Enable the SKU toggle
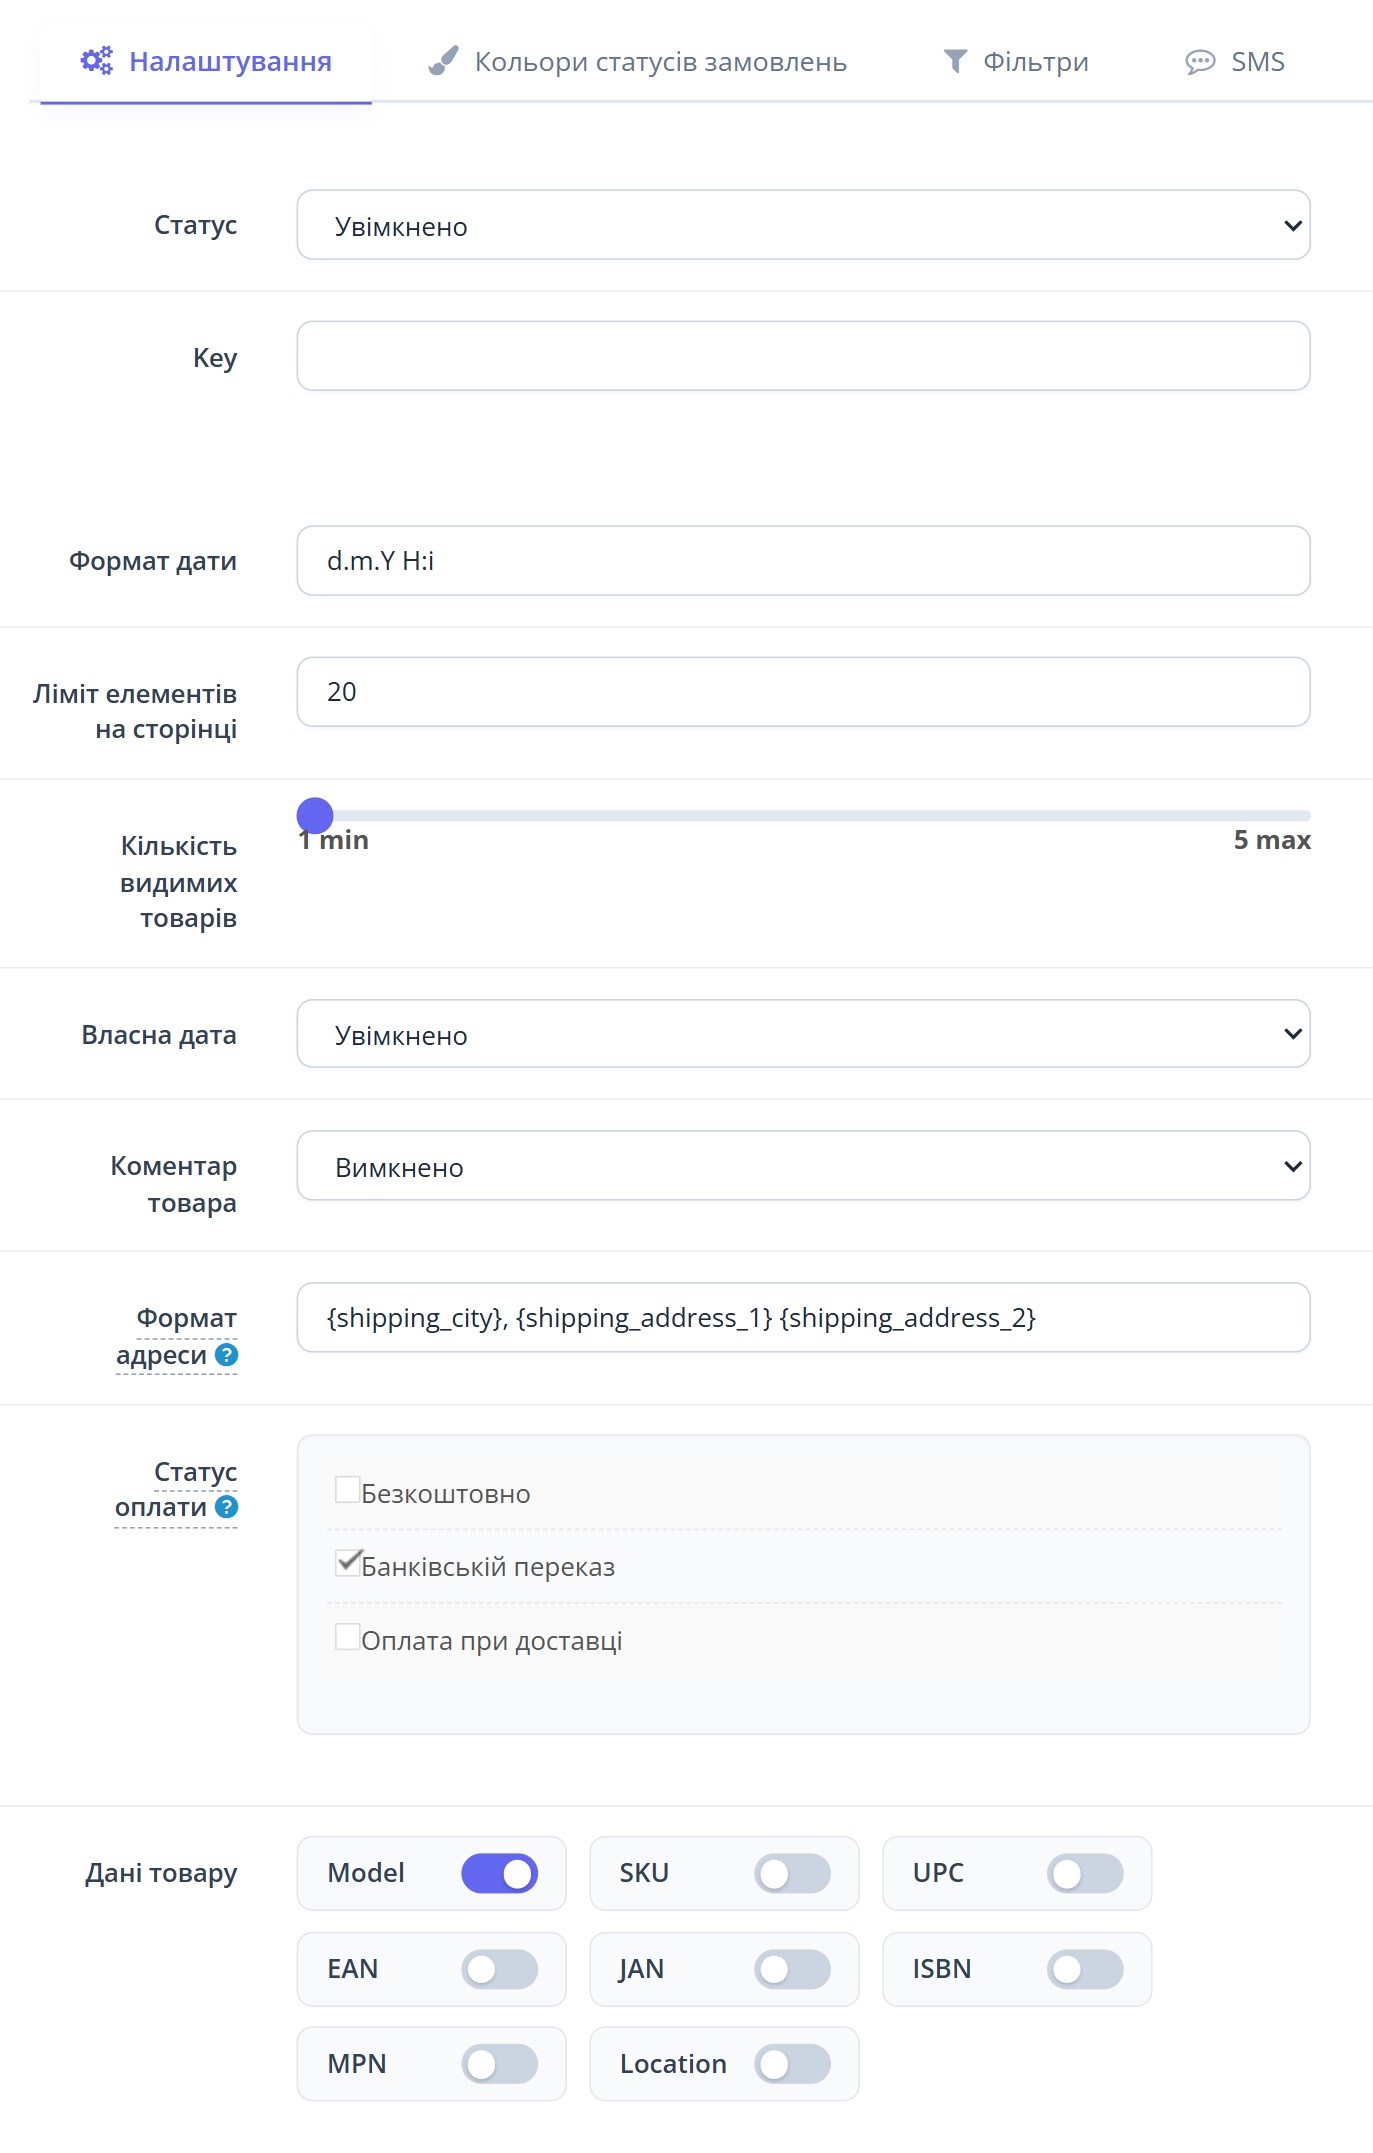 pyautogui.click(x=792, y=1874)
